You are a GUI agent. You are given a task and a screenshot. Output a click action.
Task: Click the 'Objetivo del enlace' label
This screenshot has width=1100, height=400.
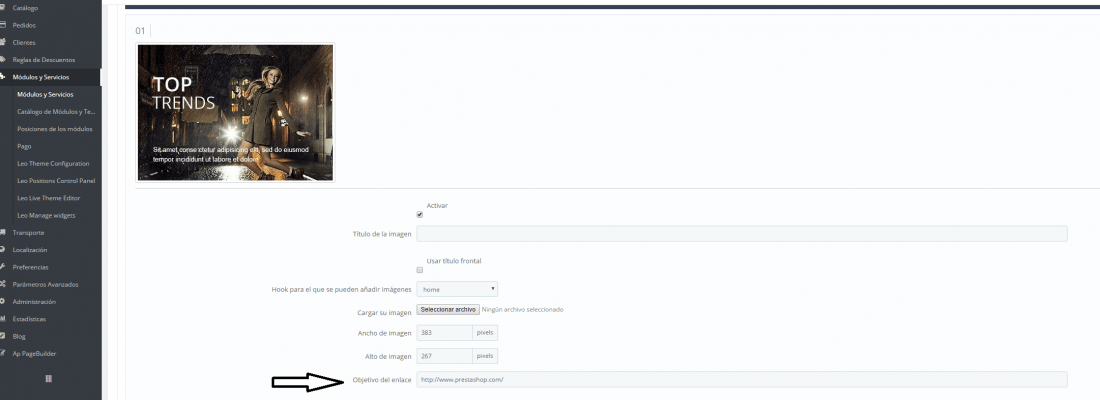point(380,380)
